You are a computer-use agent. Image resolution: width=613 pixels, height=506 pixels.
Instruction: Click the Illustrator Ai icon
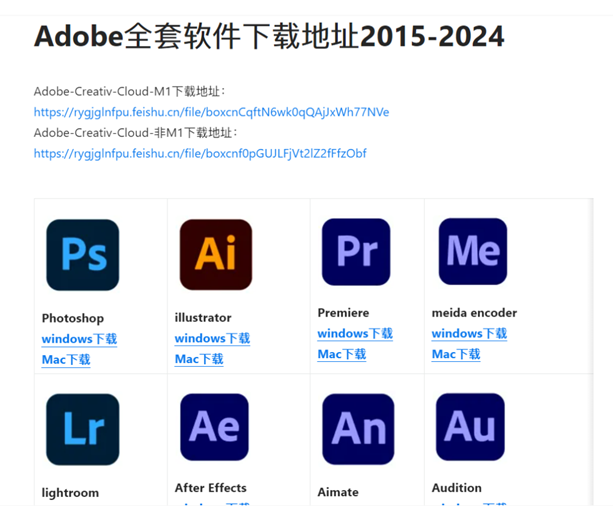pos(216,255)
